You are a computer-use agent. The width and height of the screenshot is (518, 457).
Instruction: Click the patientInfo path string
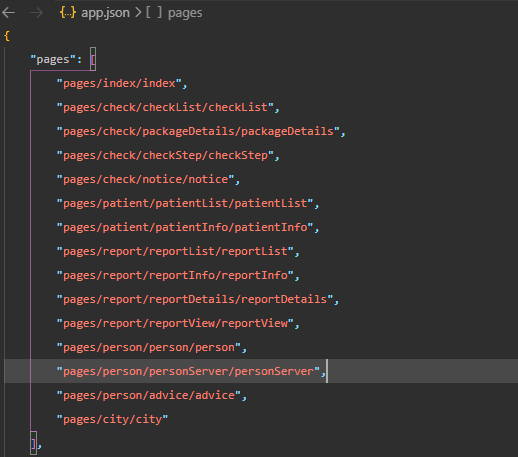pos(185,227)
